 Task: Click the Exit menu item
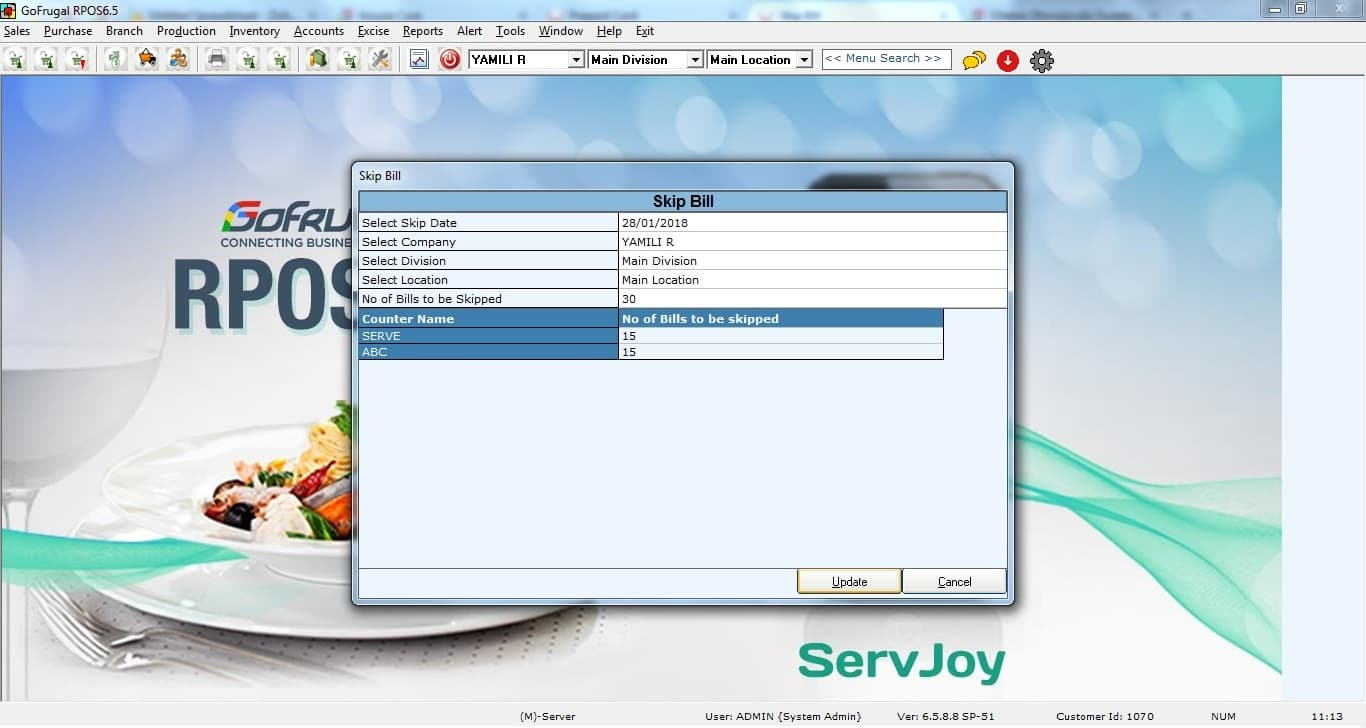pyautogui.click(x=645, y=31)
